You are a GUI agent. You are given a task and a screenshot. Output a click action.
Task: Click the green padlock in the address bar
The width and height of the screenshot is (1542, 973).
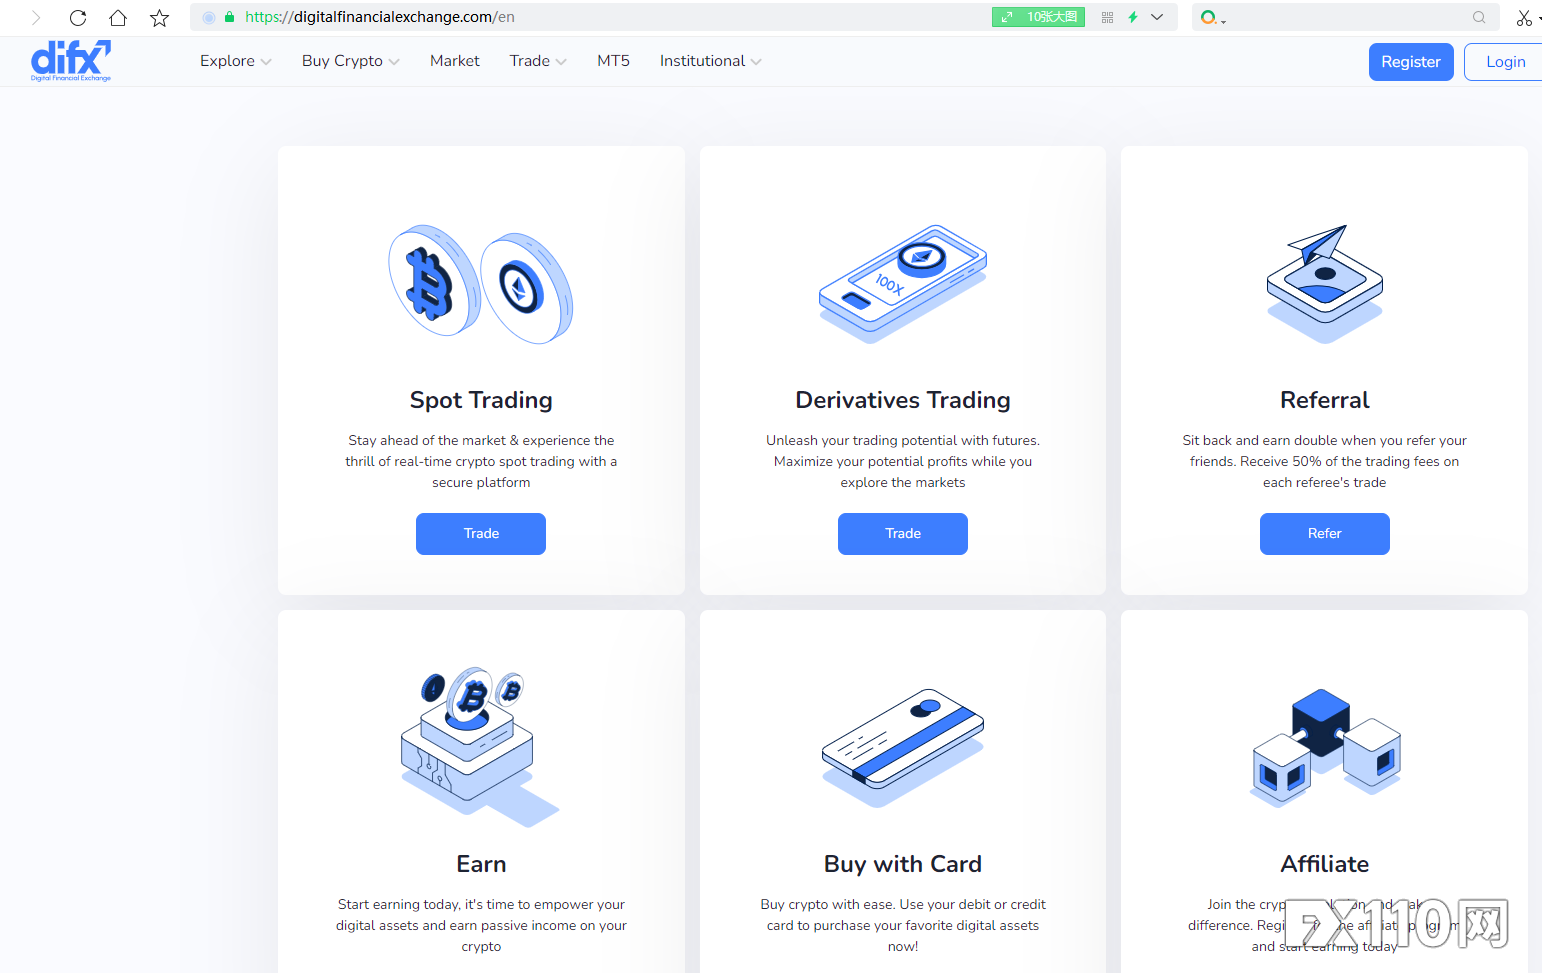point(229,17)
